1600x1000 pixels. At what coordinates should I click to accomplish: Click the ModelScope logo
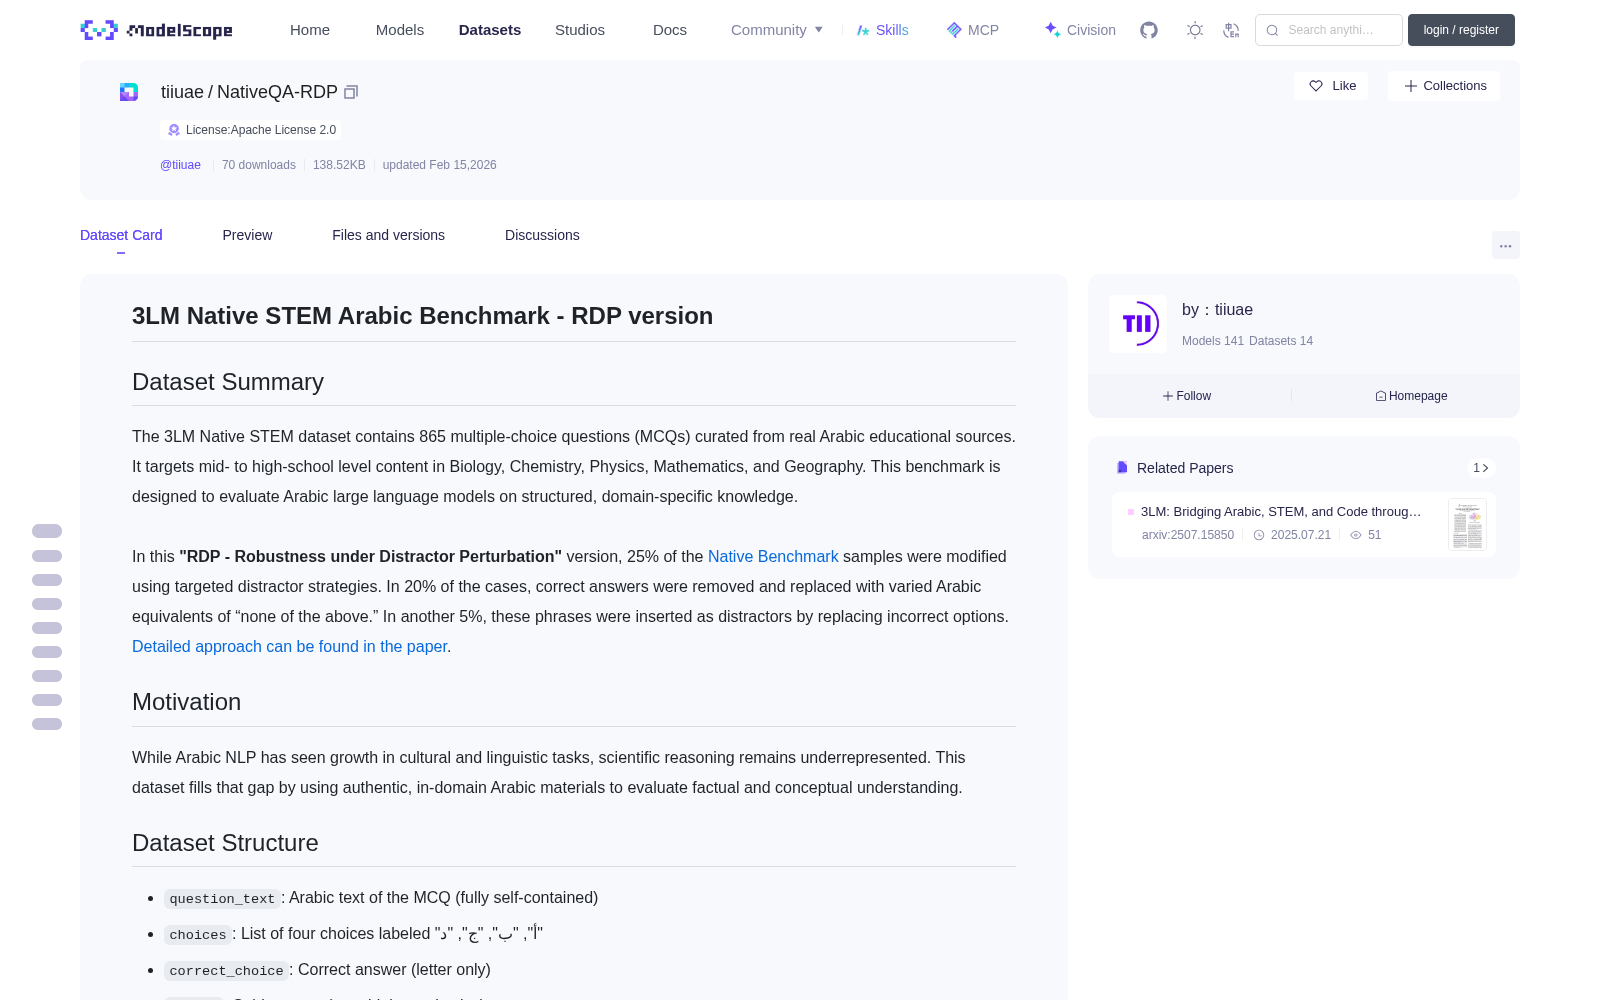(157, 30)
